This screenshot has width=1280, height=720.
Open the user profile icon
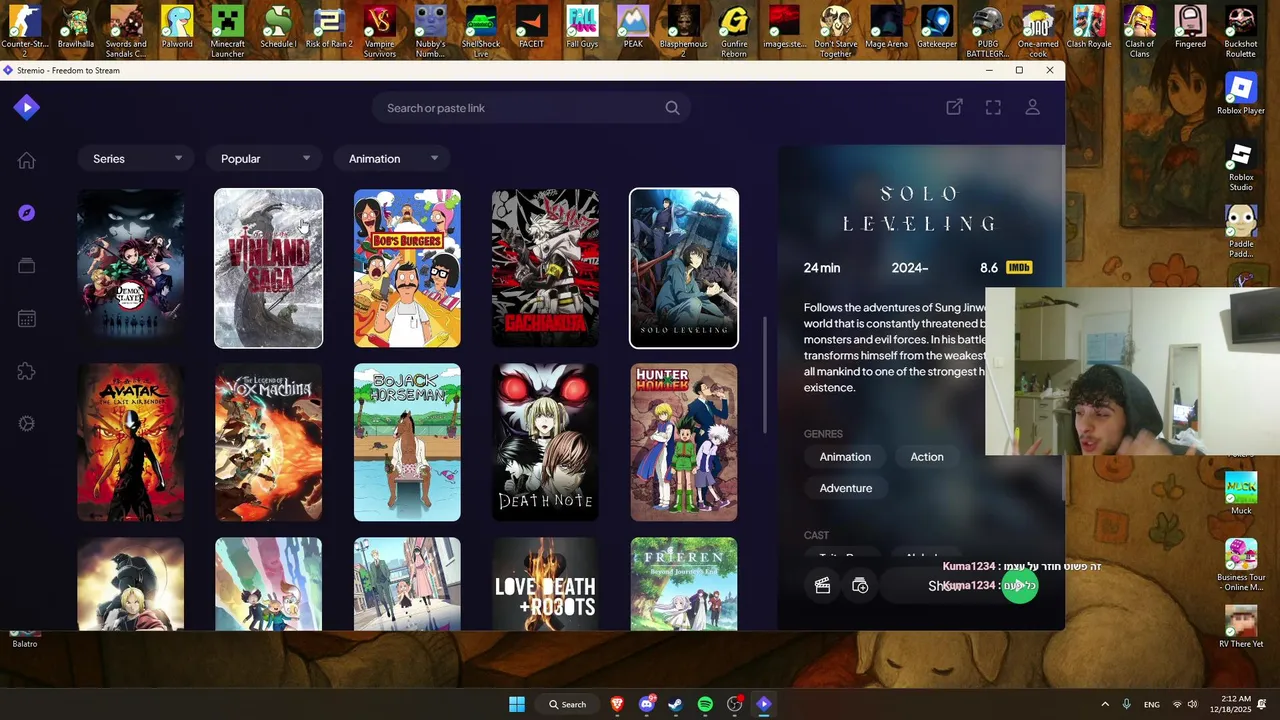(x=1033, y=107)
